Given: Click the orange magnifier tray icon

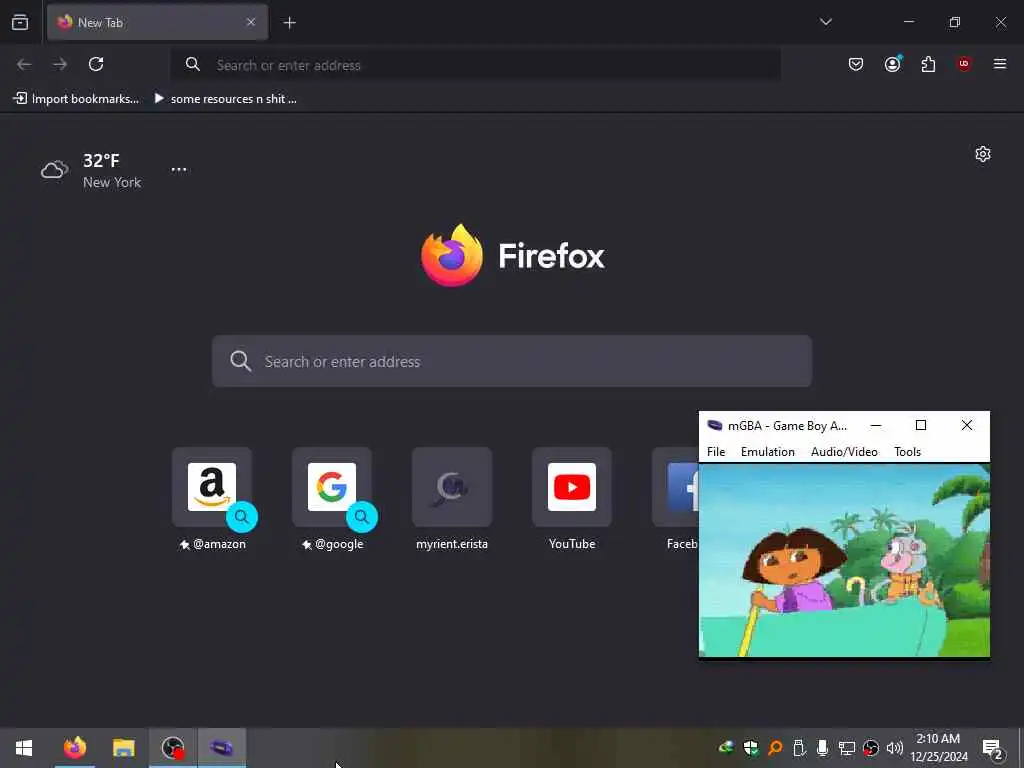Looking at the screenshot, I should coord(775,748).
